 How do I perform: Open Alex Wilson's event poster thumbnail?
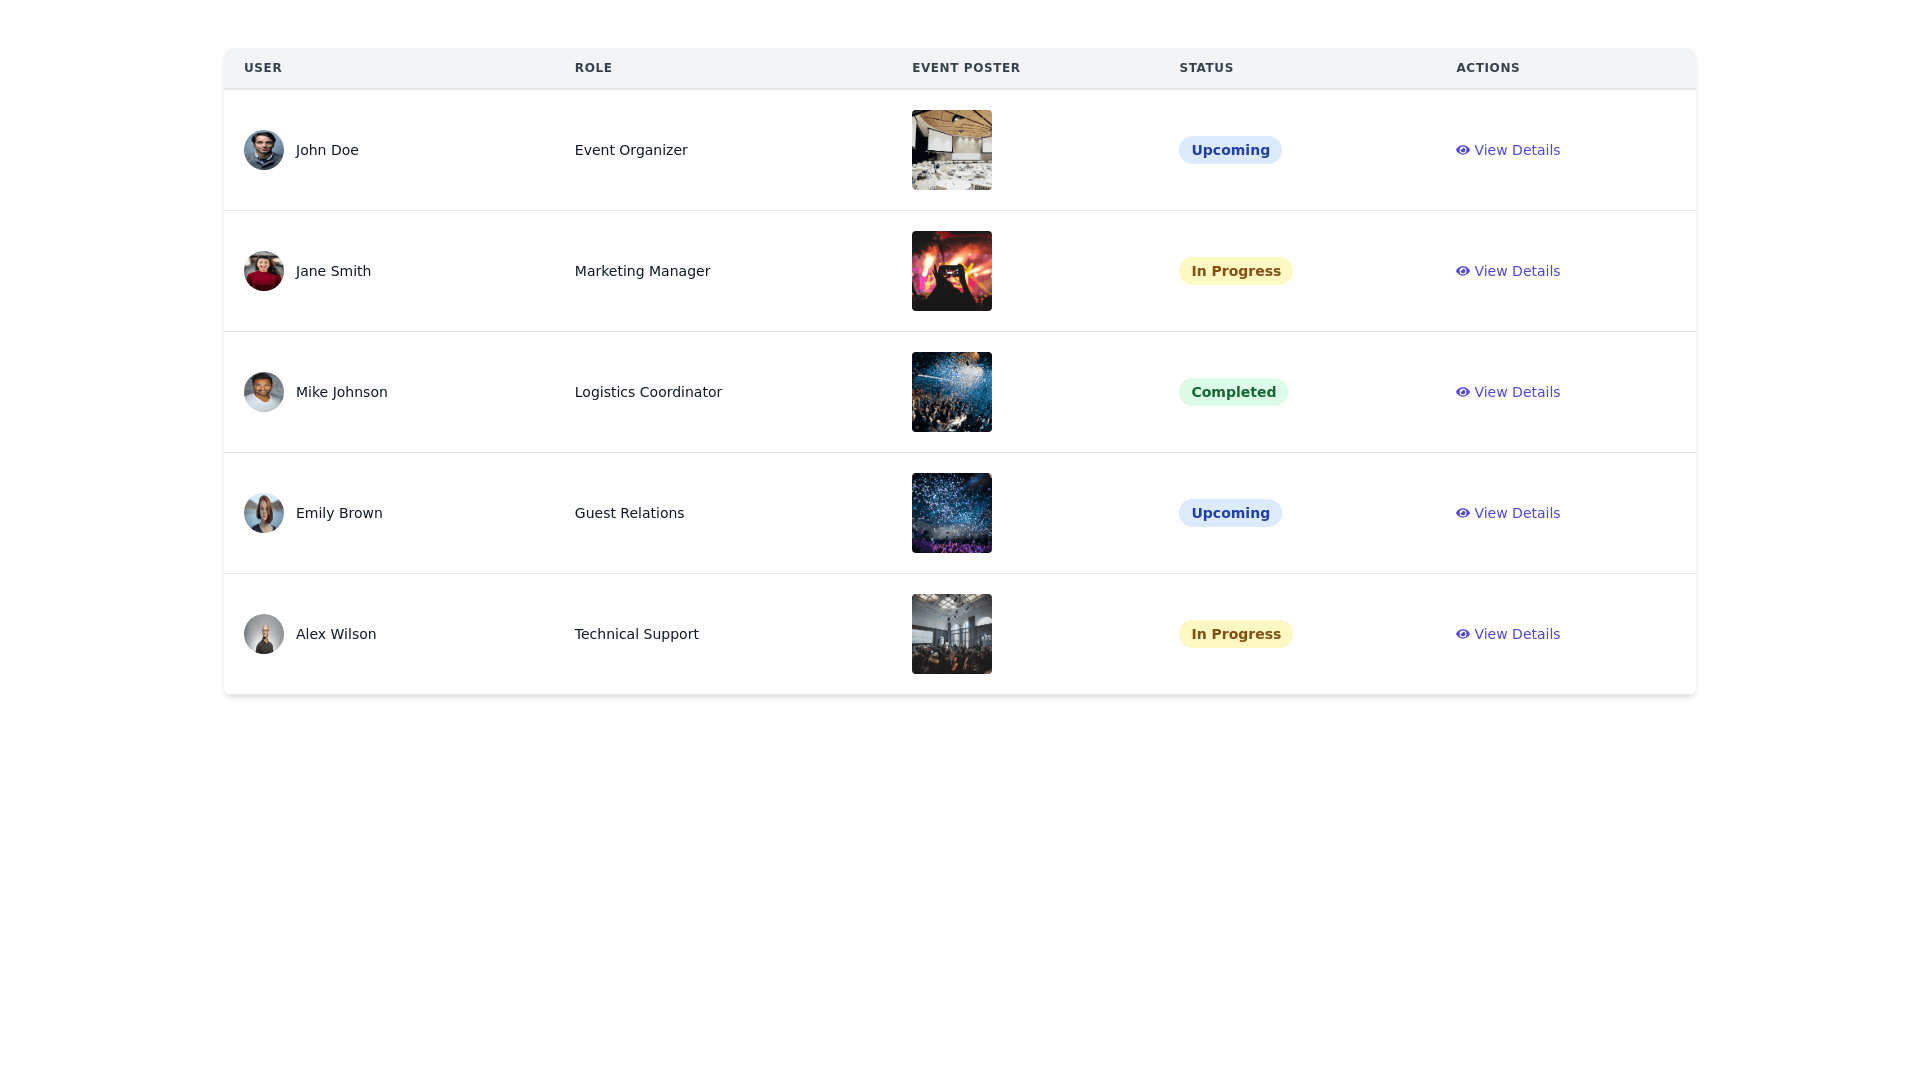tap(952, 634)
